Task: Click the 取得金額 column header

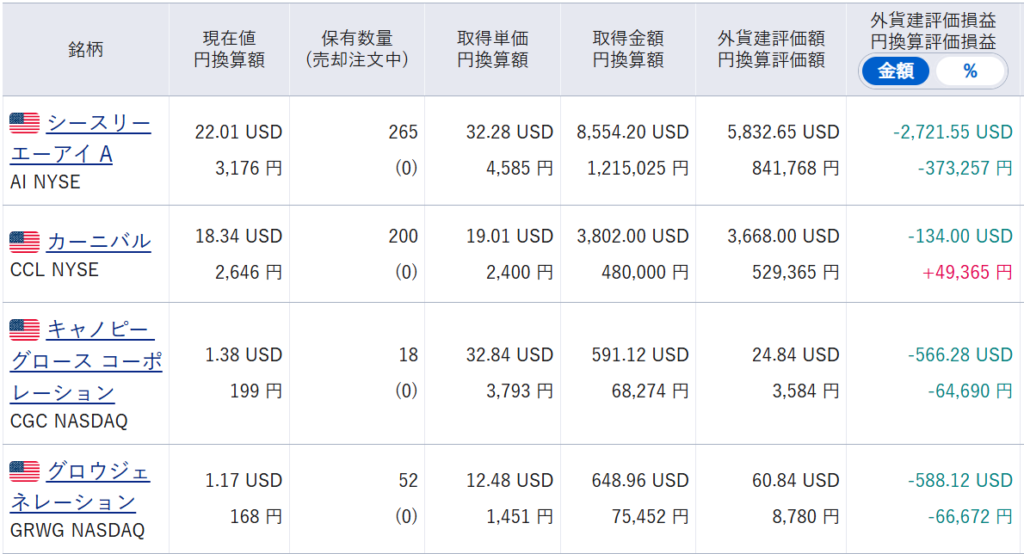Action: tap(628, 49)
